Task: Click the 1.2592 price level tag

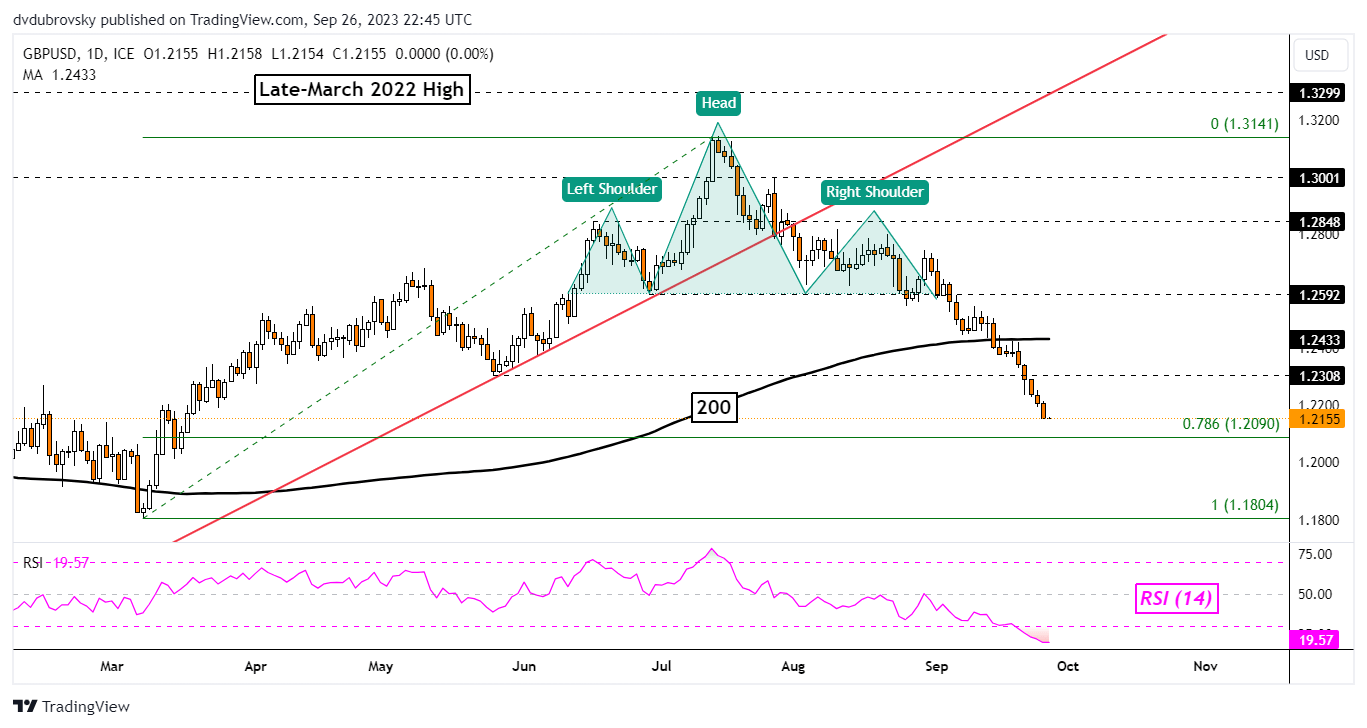Action: pos(1317,294)
